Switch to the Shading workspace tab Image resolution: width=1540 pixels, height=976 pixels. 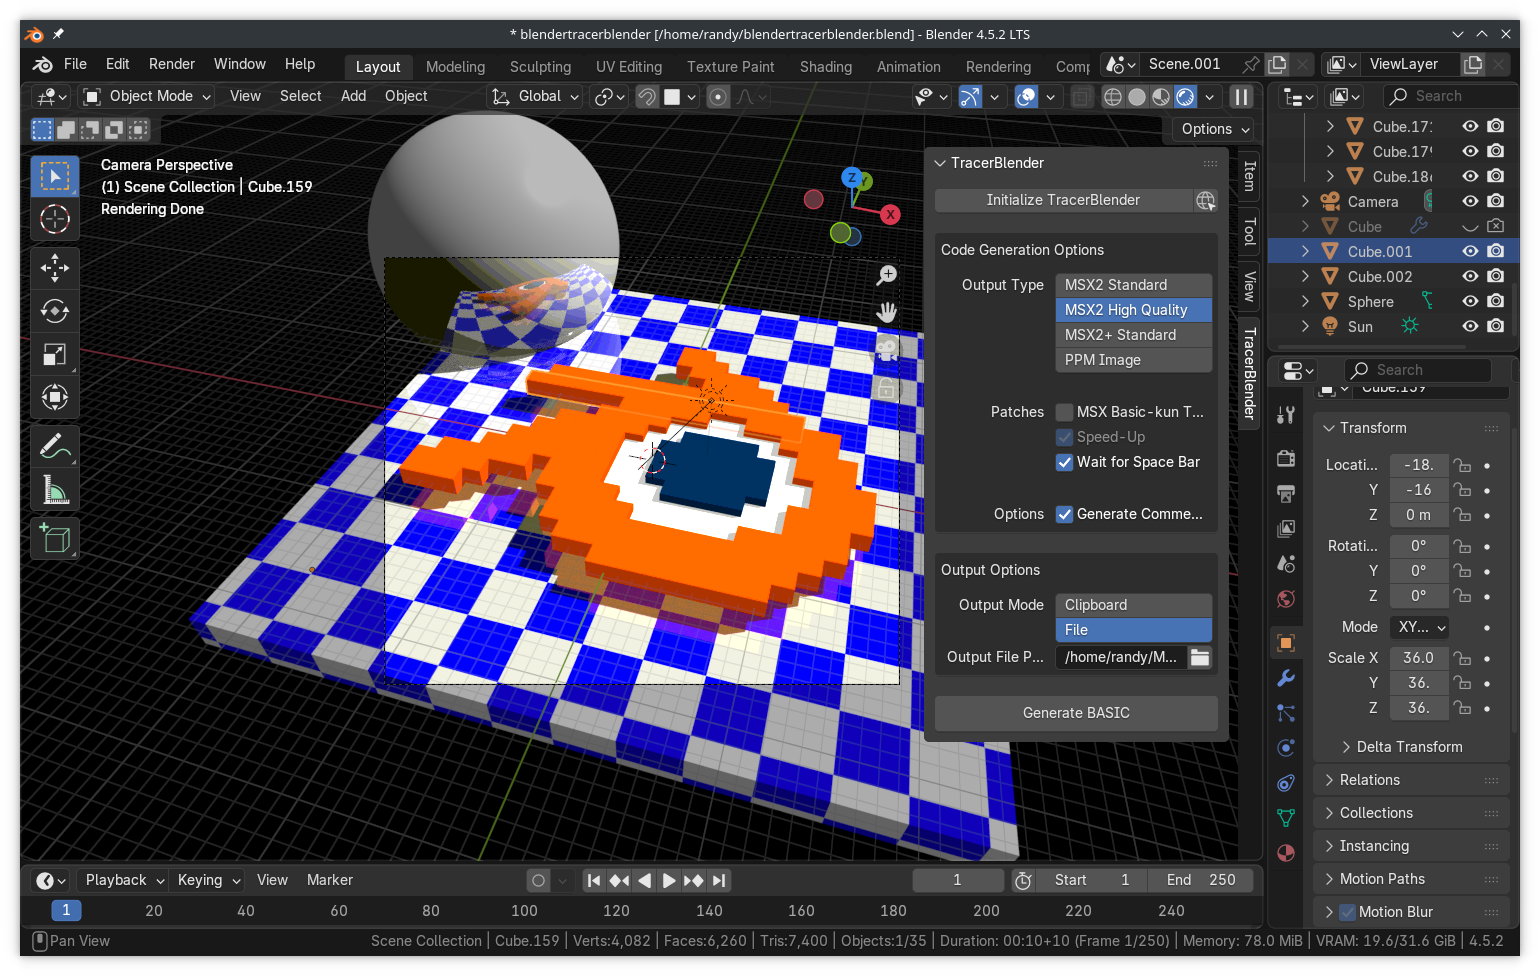click(x=825, y=67)
